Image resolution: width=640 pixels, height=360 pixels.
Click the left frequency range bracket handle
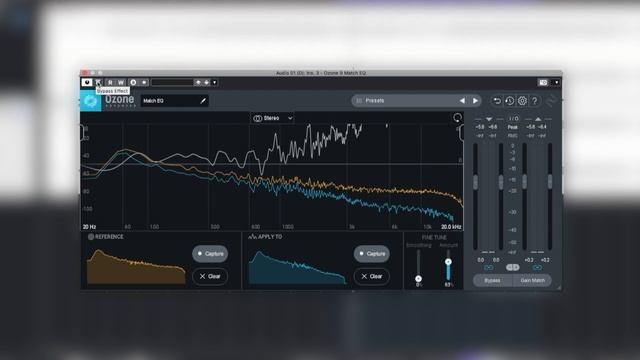82,133
